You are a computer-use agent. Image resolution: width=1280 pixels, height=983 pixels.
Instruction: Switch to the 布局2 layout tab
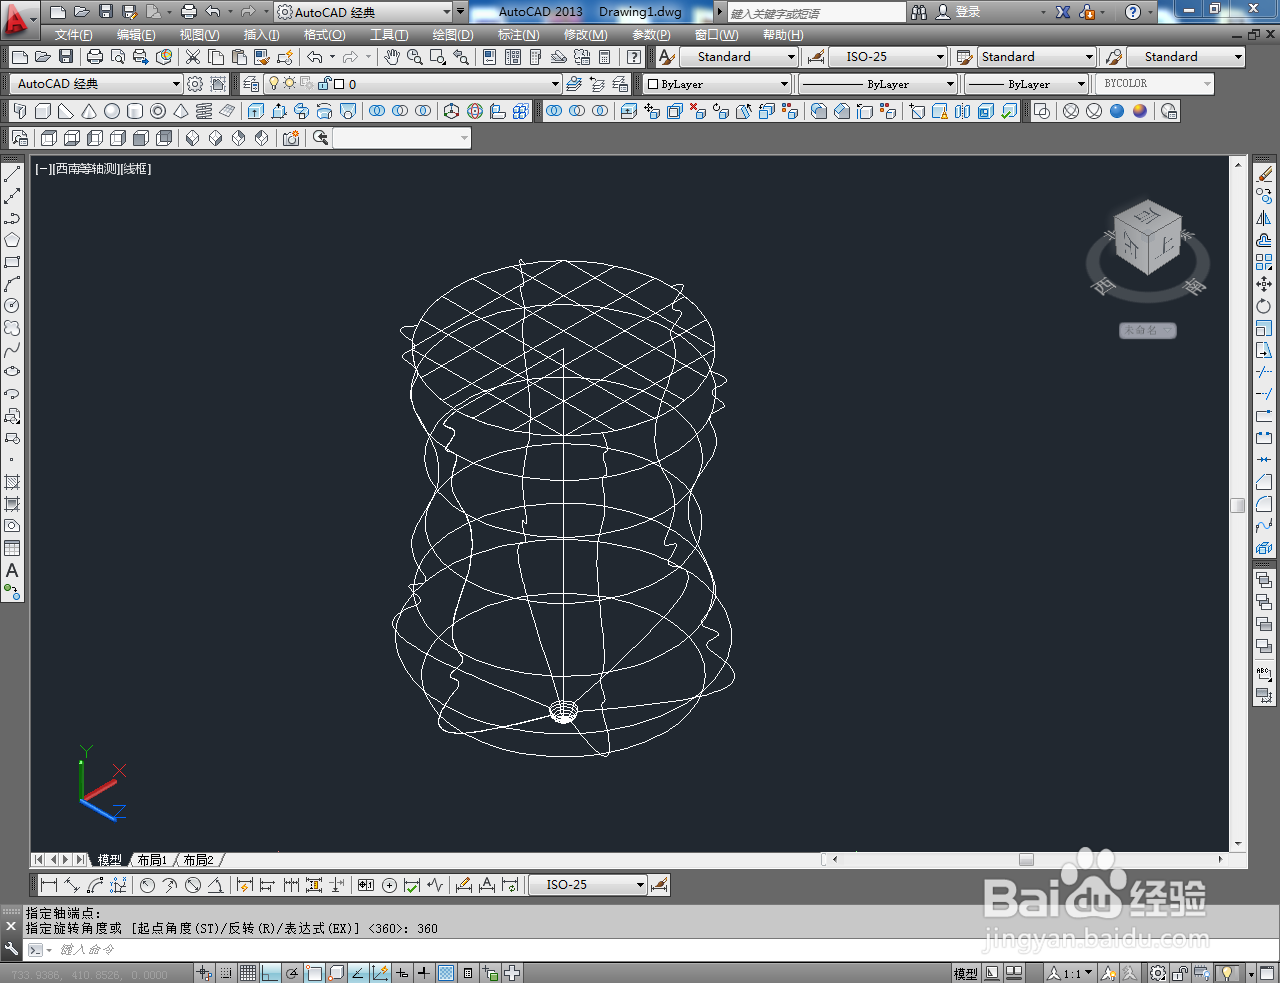tap(198, 860)
